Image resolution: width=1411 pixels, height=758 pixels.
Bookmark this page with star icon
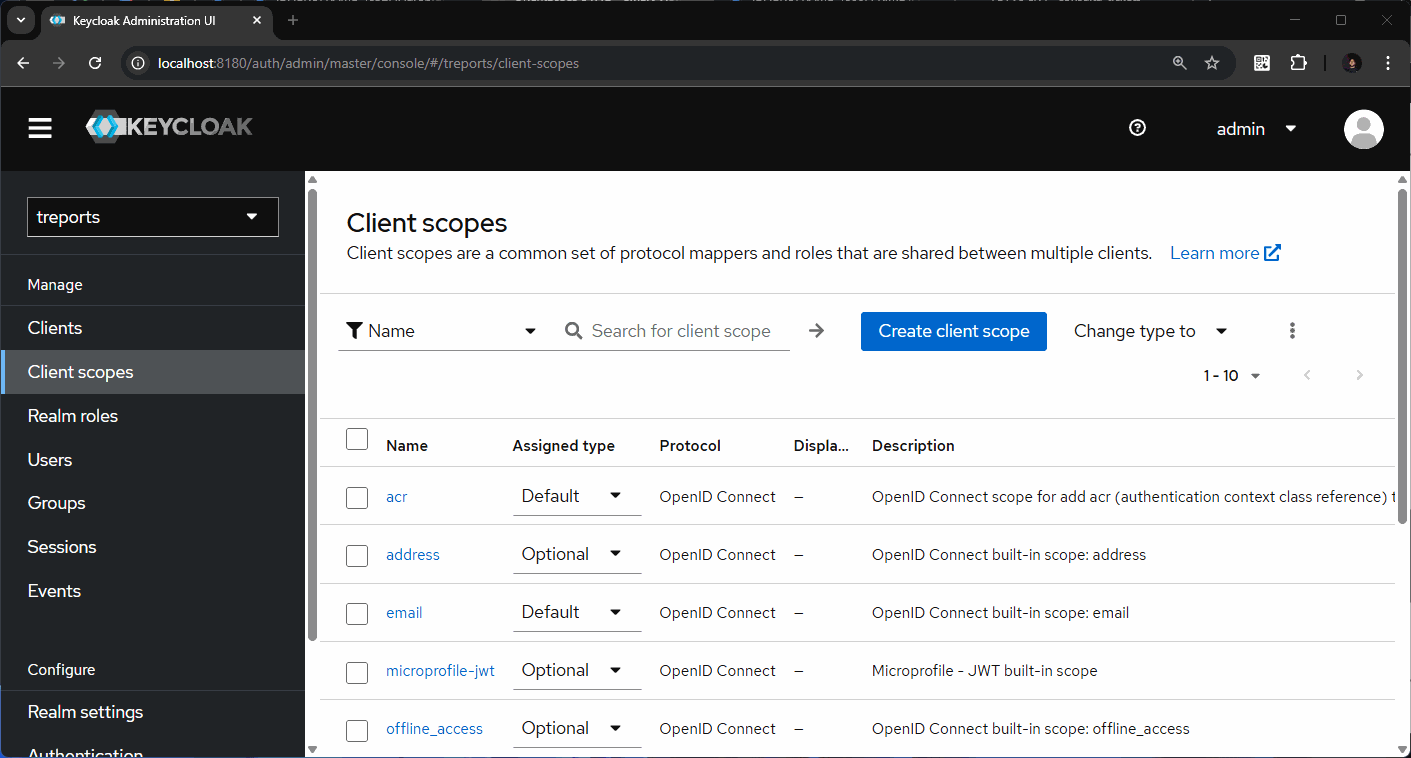click(x=1212, y=63)
